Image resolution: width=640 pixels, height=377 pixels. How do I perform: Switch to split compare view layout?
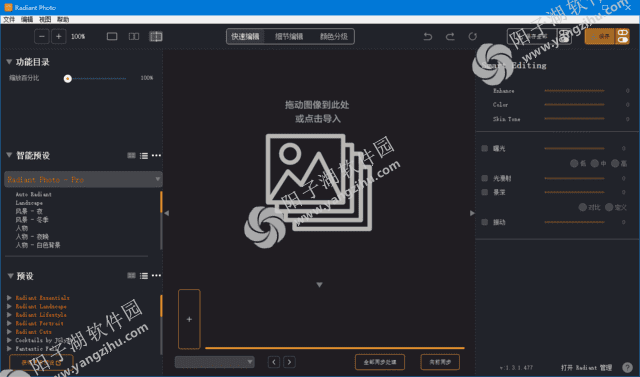pyautogui.click(x=156, y=37)
